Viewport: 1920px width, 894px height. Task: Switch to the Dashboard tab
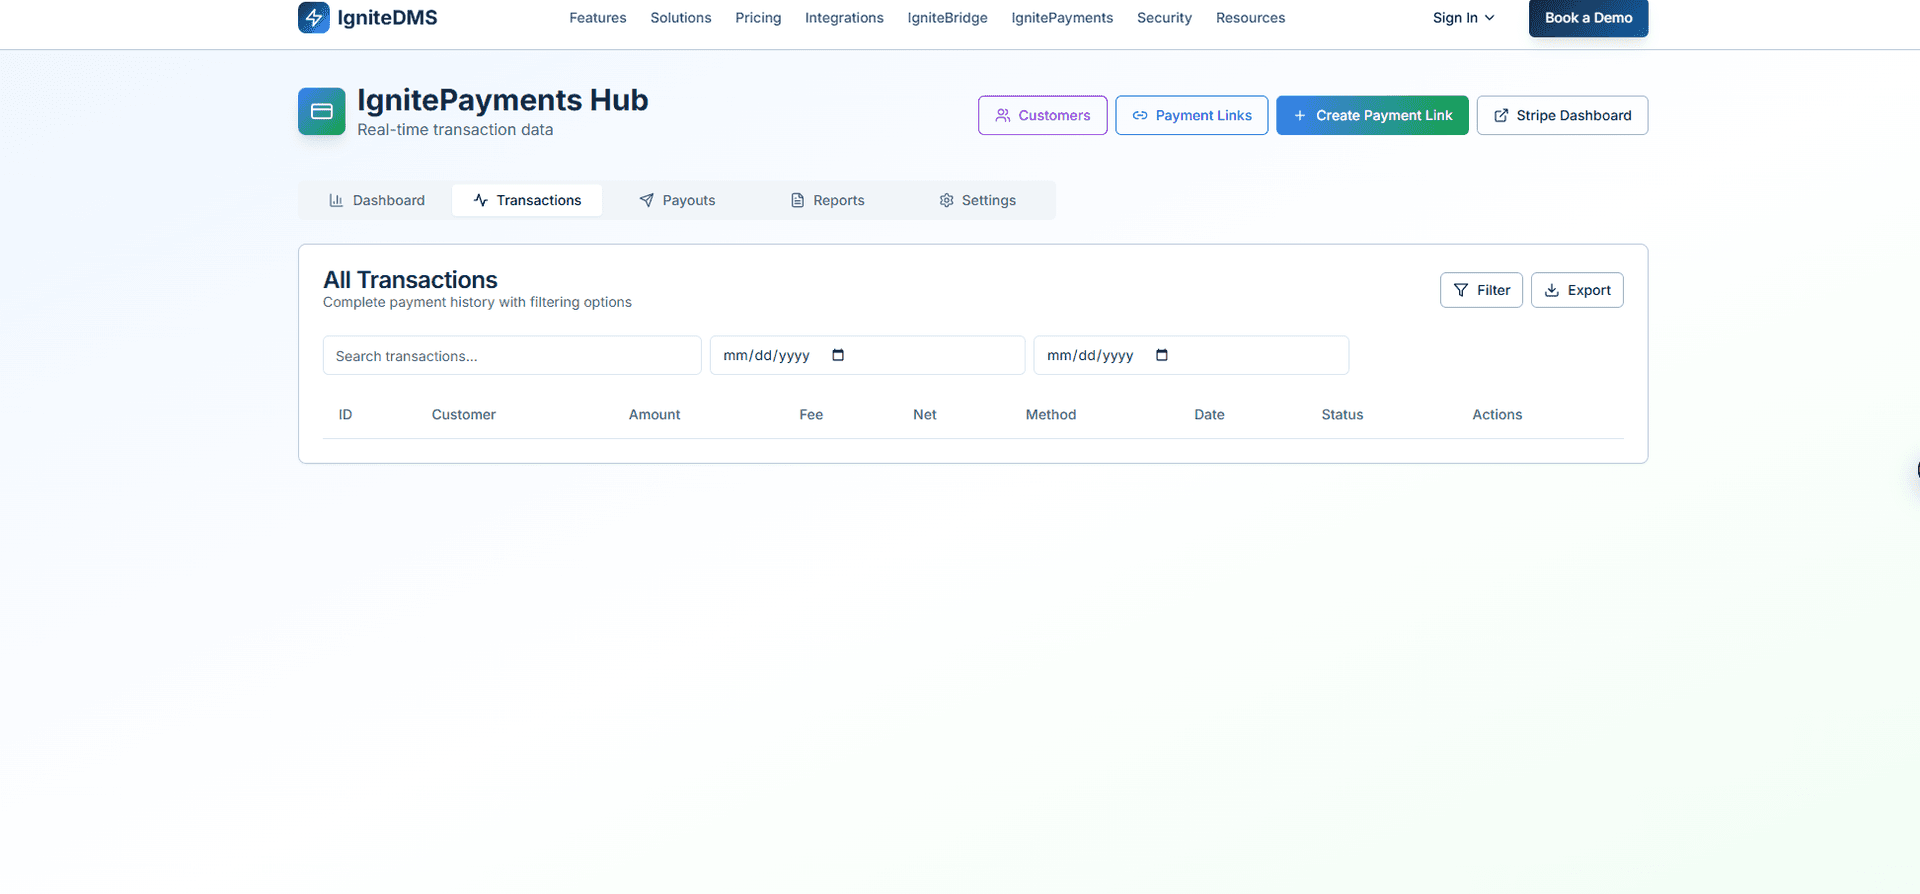377,200
